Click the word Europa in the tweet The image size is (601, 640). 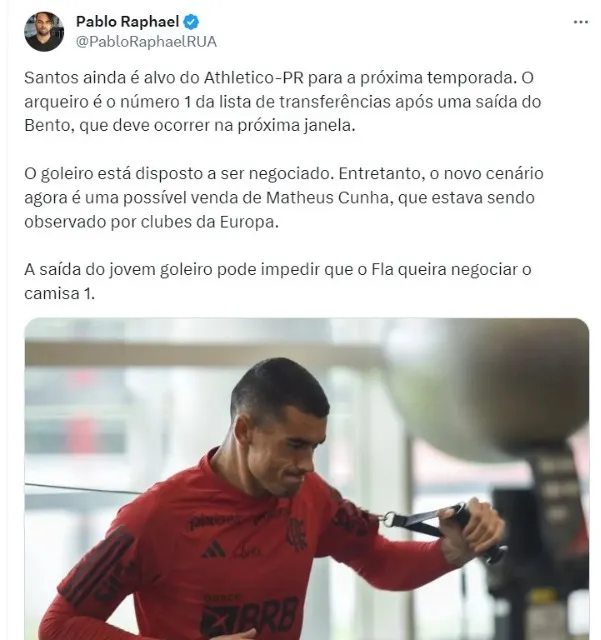249,222
